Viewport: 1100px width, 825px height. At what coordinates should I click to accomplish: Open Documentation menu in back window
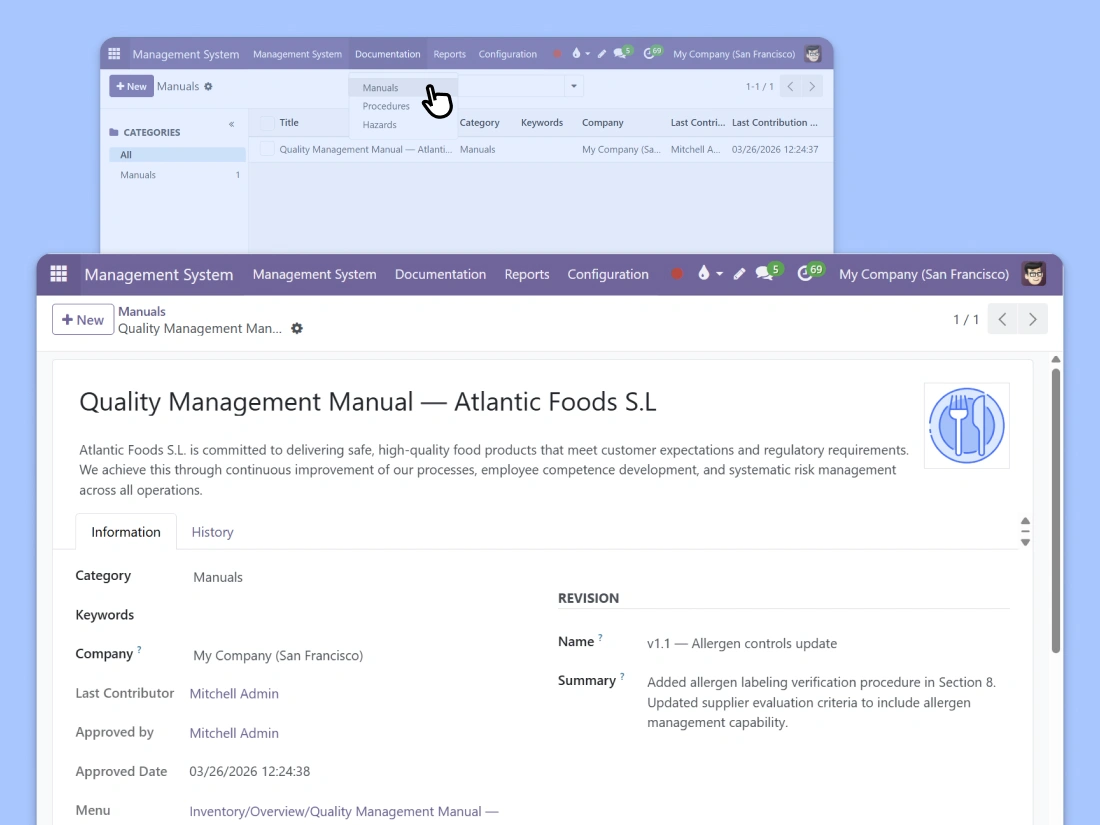point(388,54)
